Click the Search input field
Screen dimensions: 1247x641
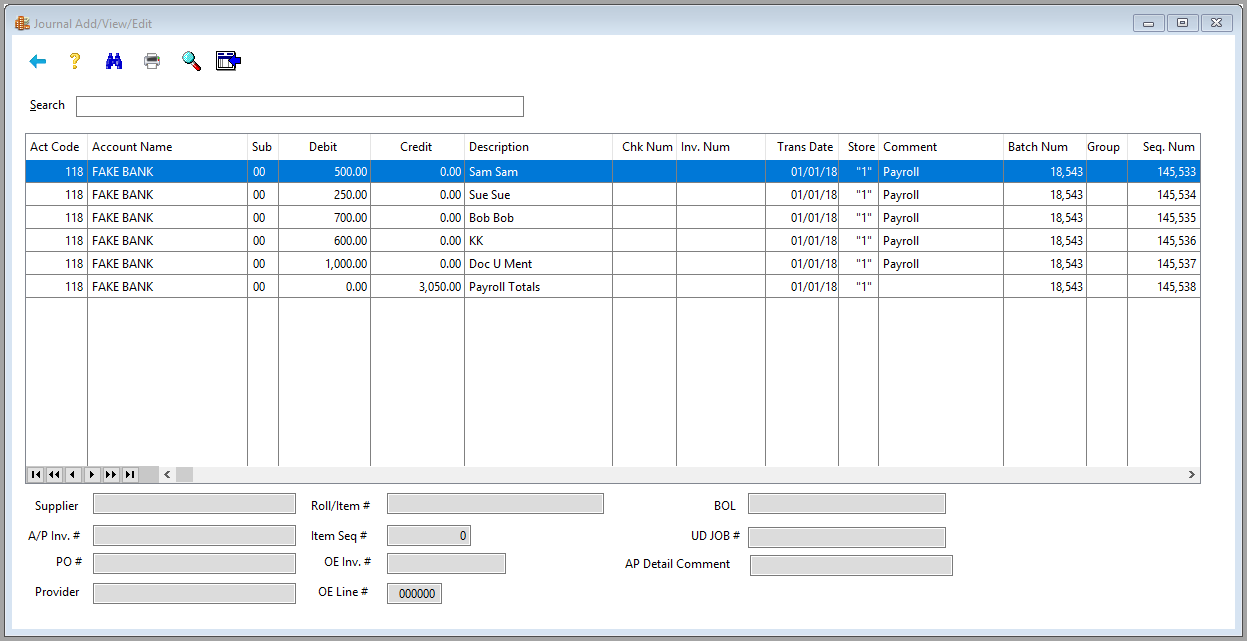300,106
